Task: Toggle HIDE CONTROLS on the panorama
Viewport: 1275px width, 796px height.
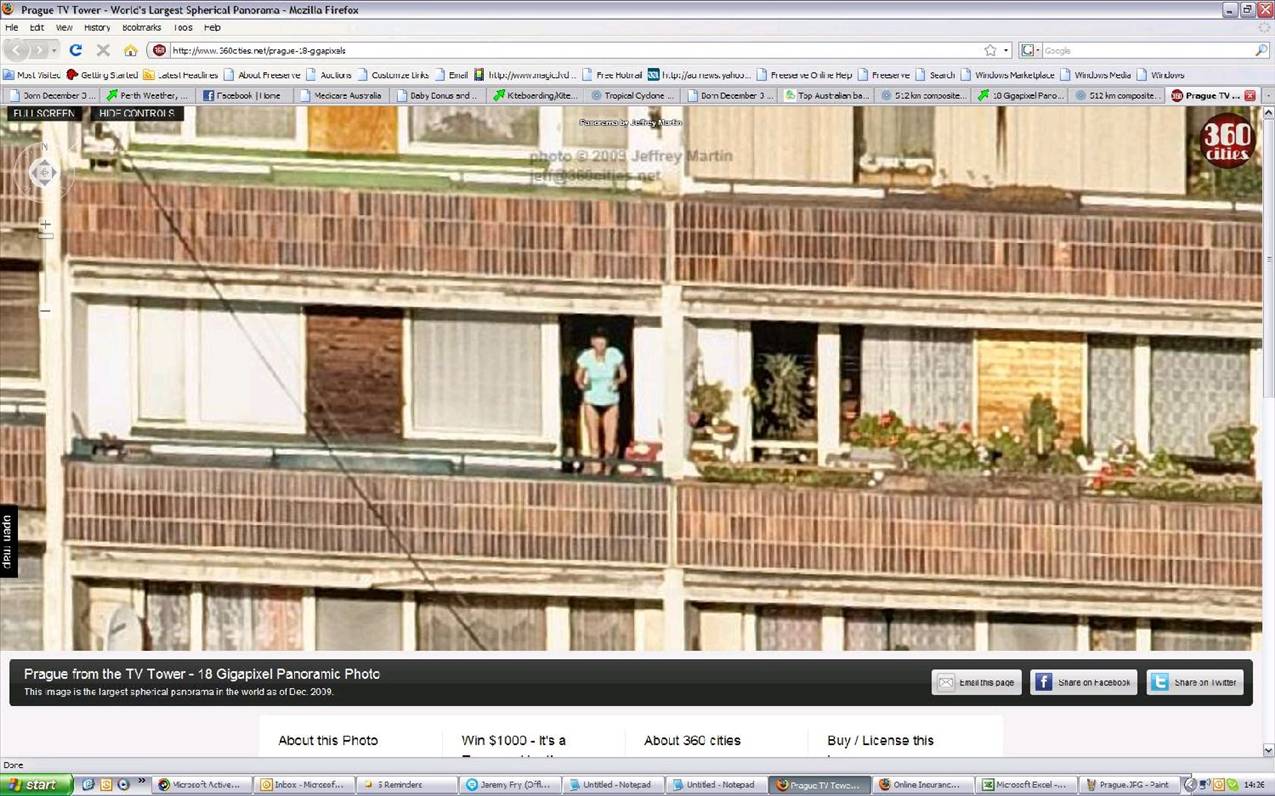Action: [137, 114]
